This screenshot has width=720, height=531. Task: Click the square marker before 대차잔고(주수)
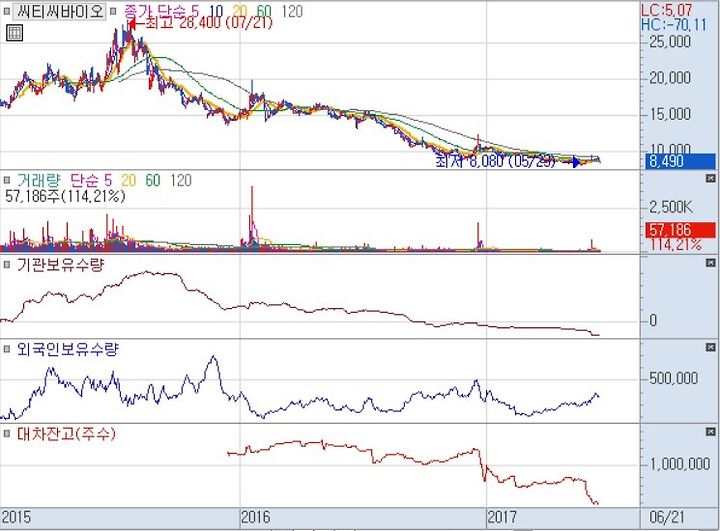pos(6,434)
